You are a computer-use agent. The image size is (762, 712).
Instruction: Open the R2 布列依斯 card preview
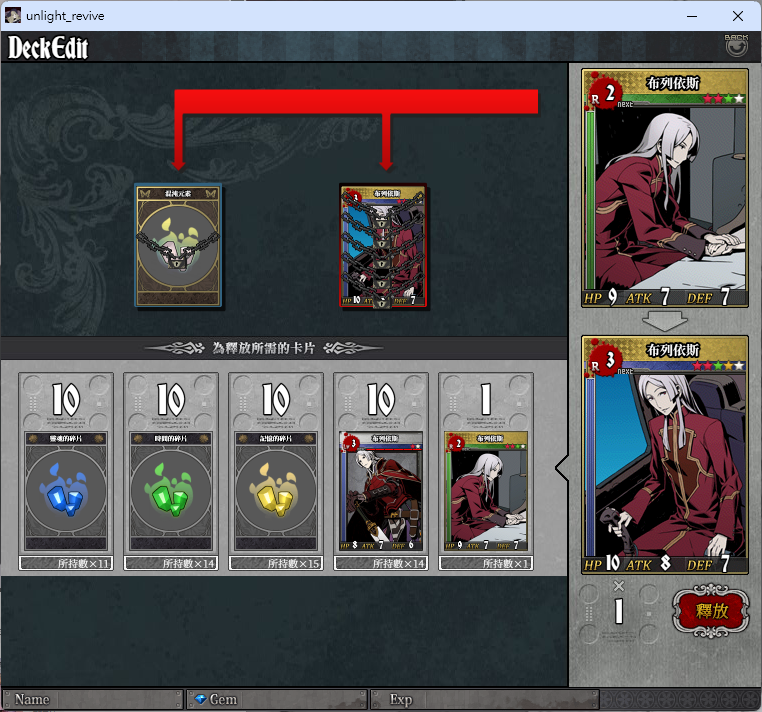click(665, 188)
